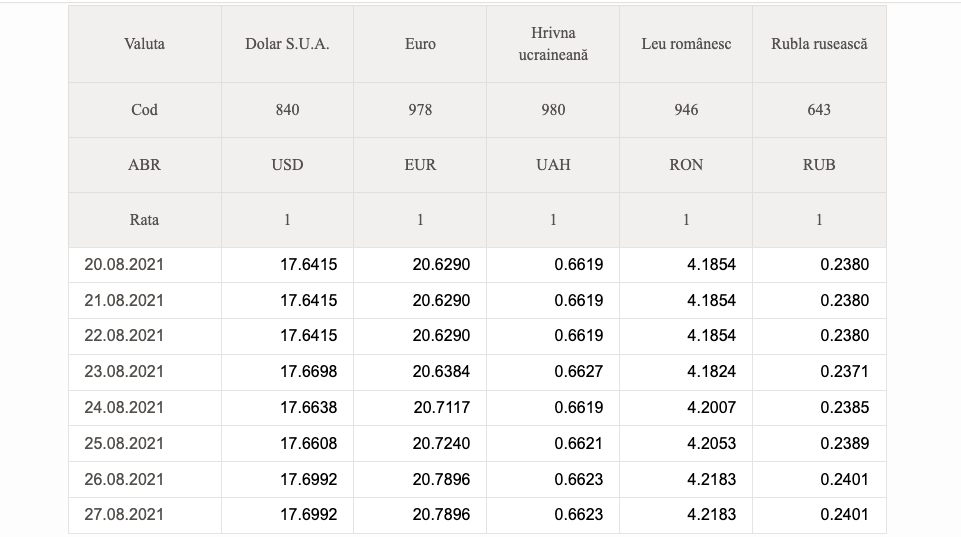Click the USD abbreviation cell
961x537 pixels.
(x=287, y=165)
